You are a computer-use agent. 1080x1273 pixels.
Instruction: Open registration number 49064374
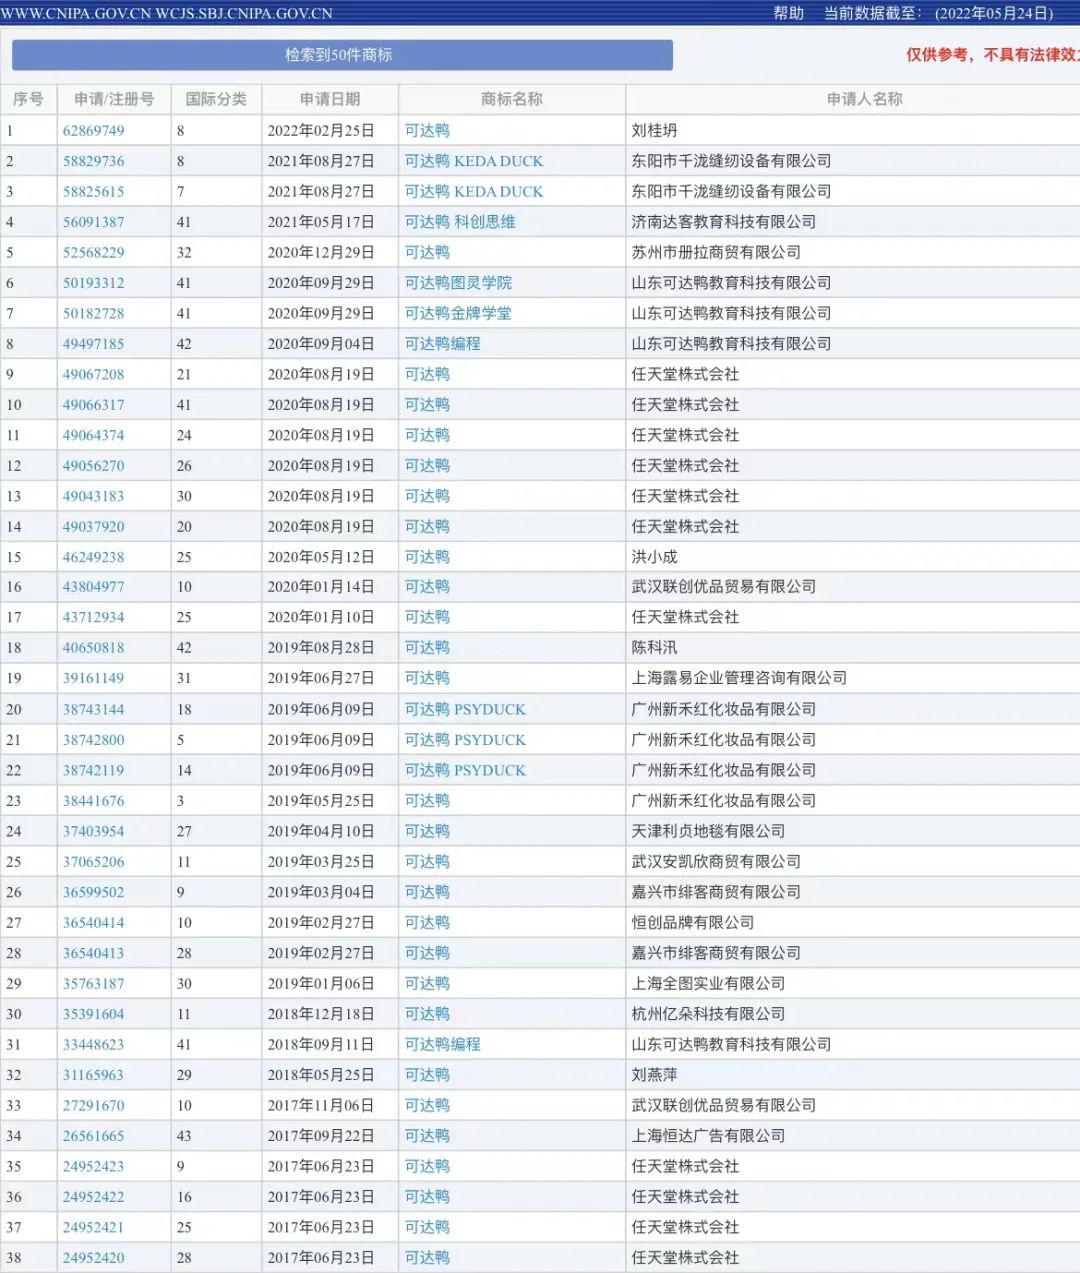94,435
